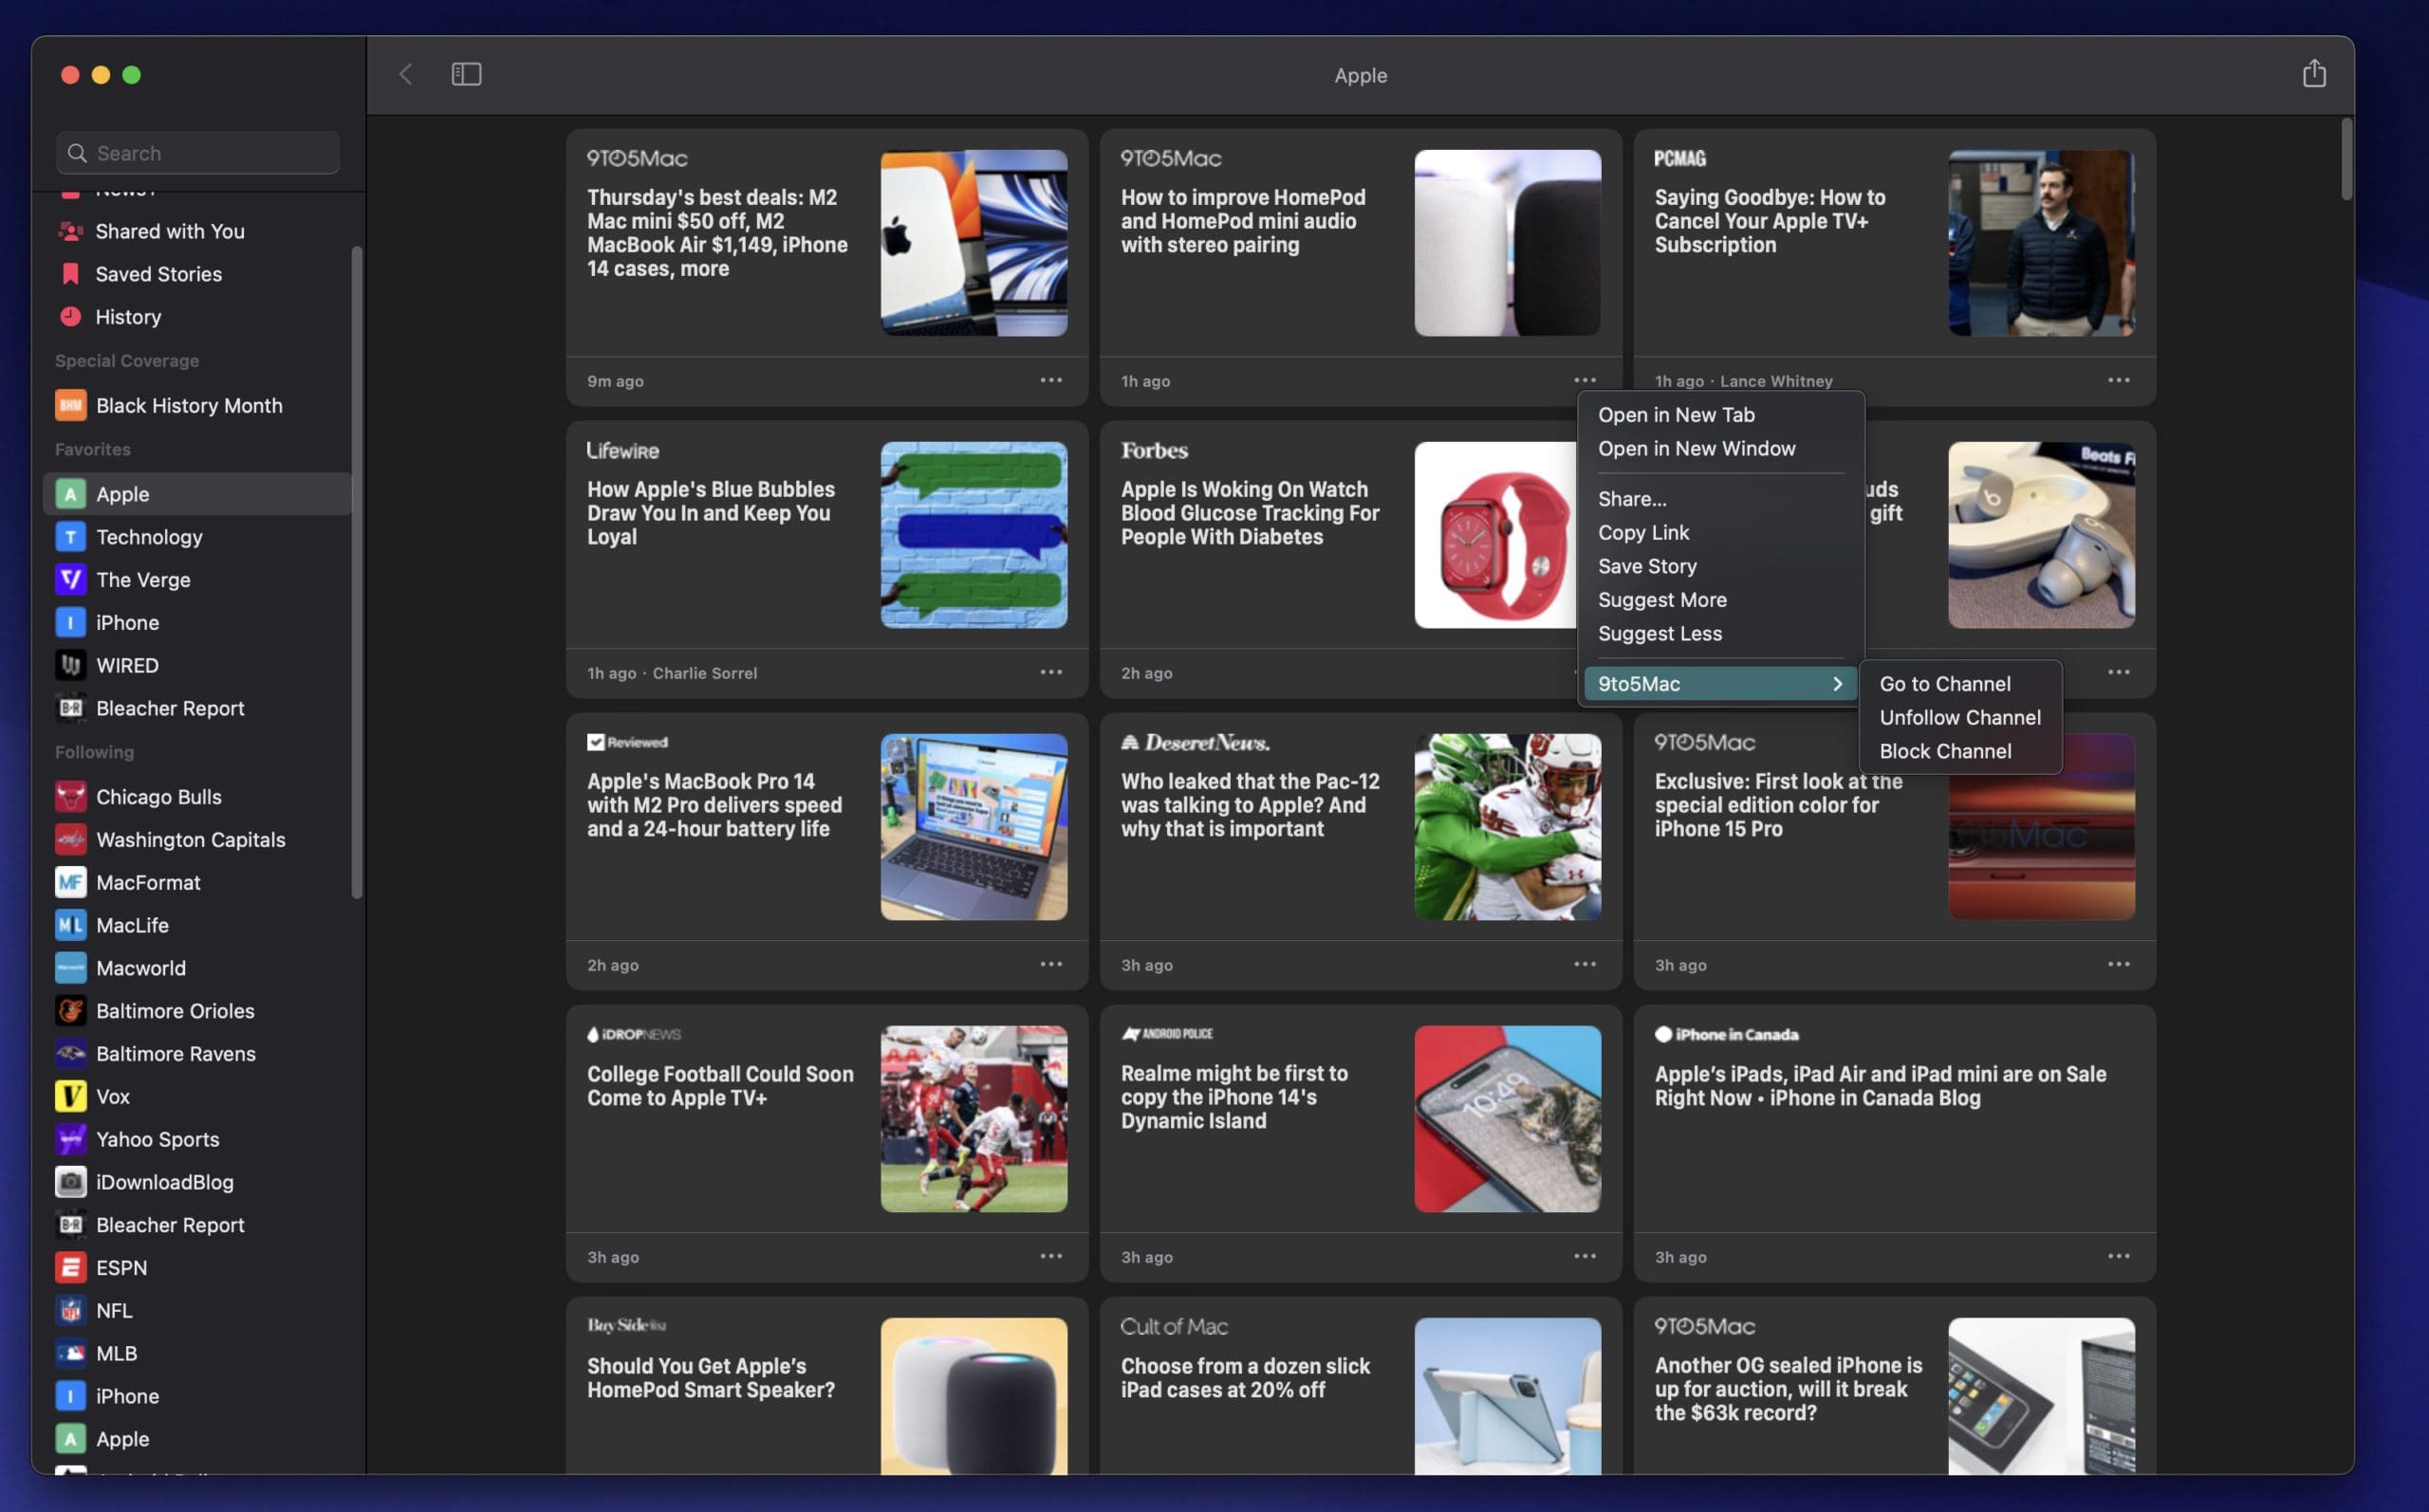Open the Baltimore Ravens logo icon

tap(70, 1054)
